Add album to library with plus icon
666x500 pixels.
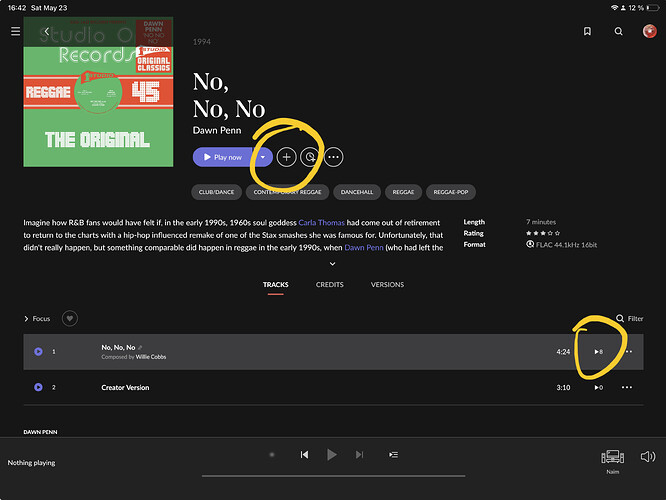pos(286,157)
